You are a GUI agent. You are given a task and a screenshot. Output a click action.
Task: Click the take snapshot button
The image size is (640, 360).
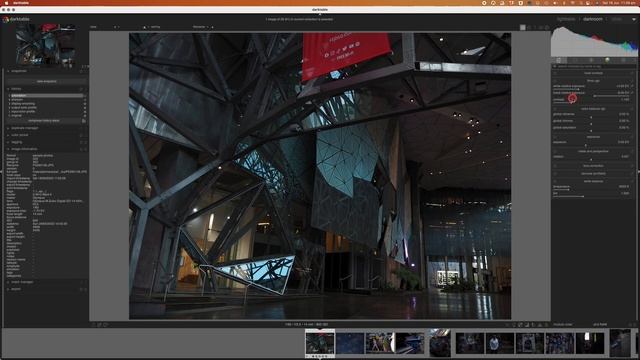pyautogui.click(x=47, y=81)
